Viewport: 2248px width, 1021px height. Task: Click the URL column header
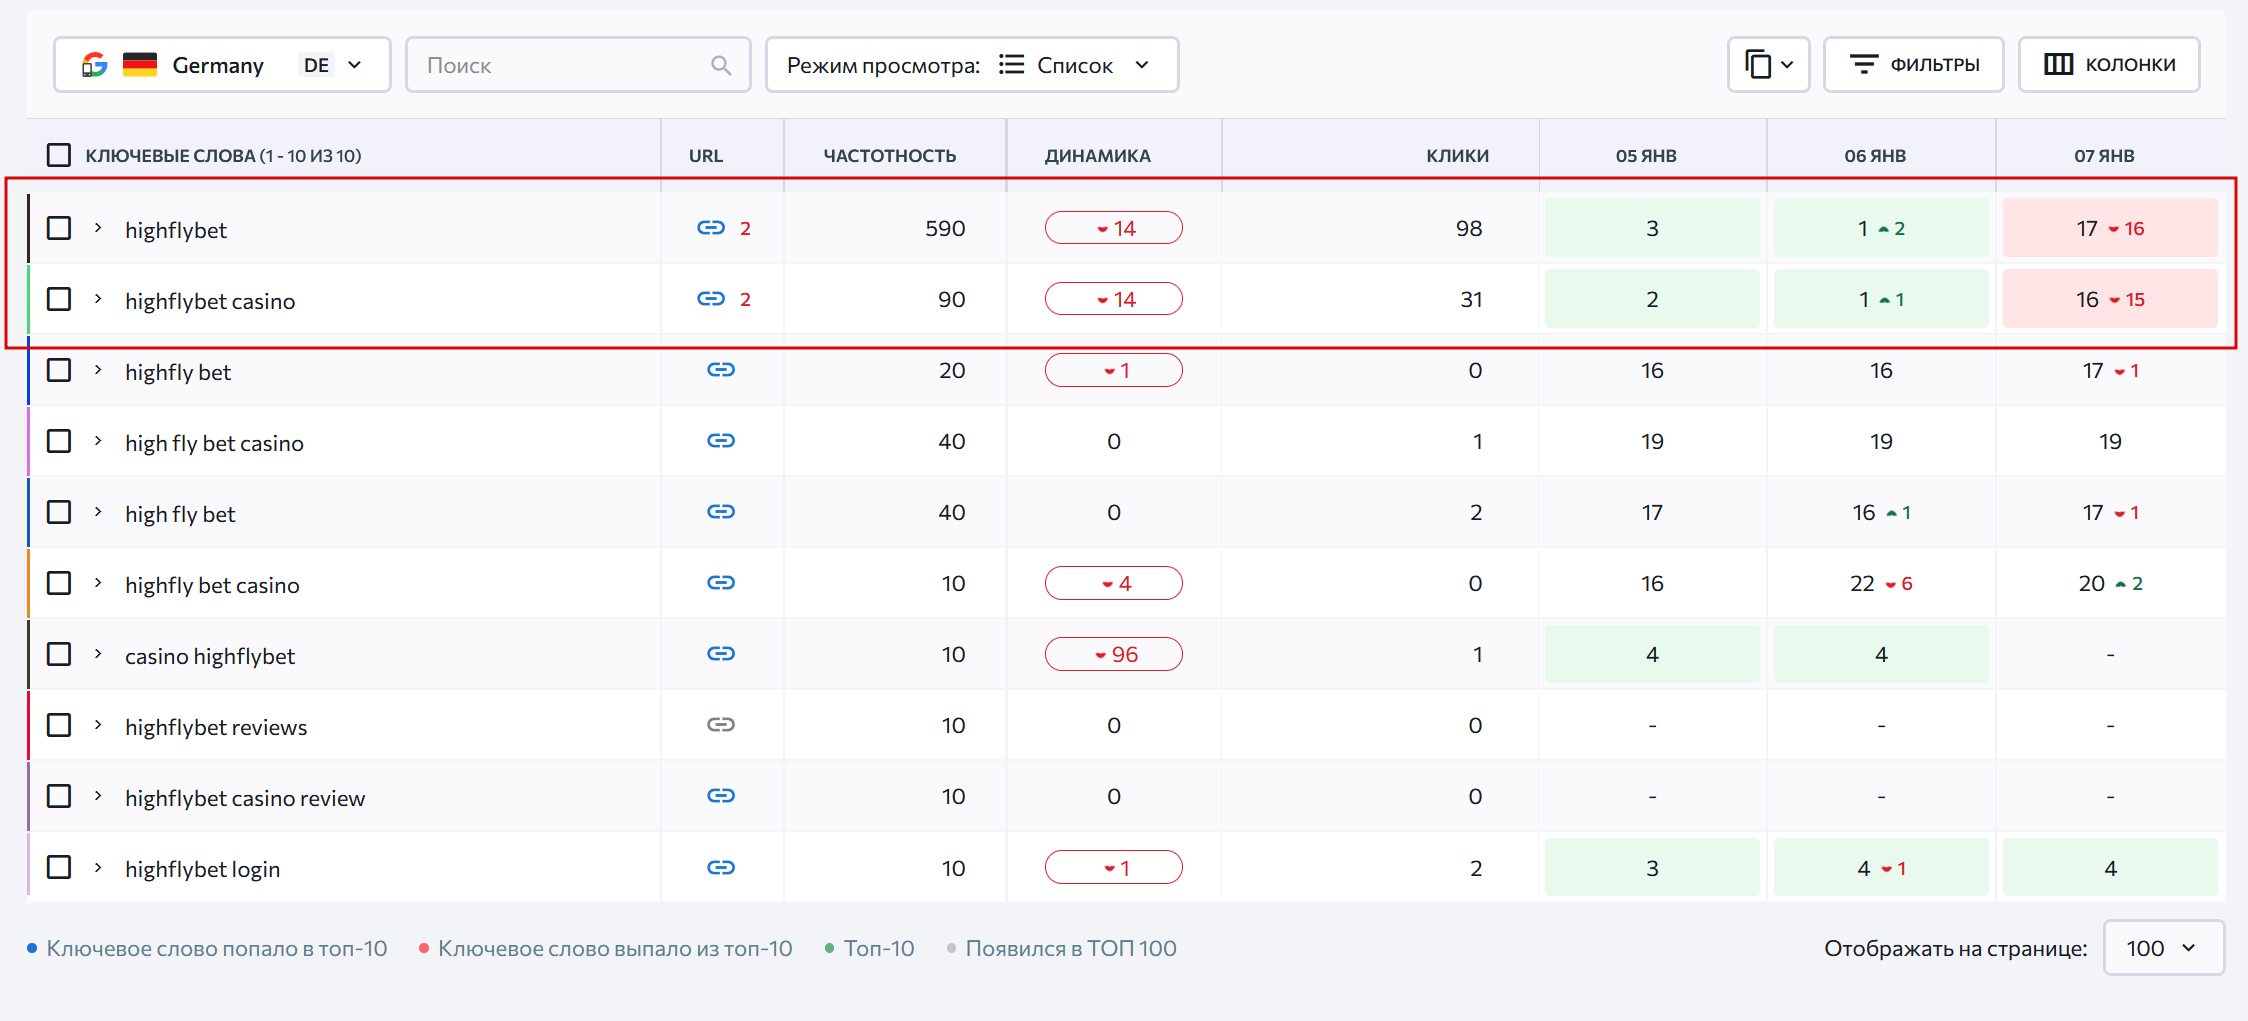click(x=706, y=156)
